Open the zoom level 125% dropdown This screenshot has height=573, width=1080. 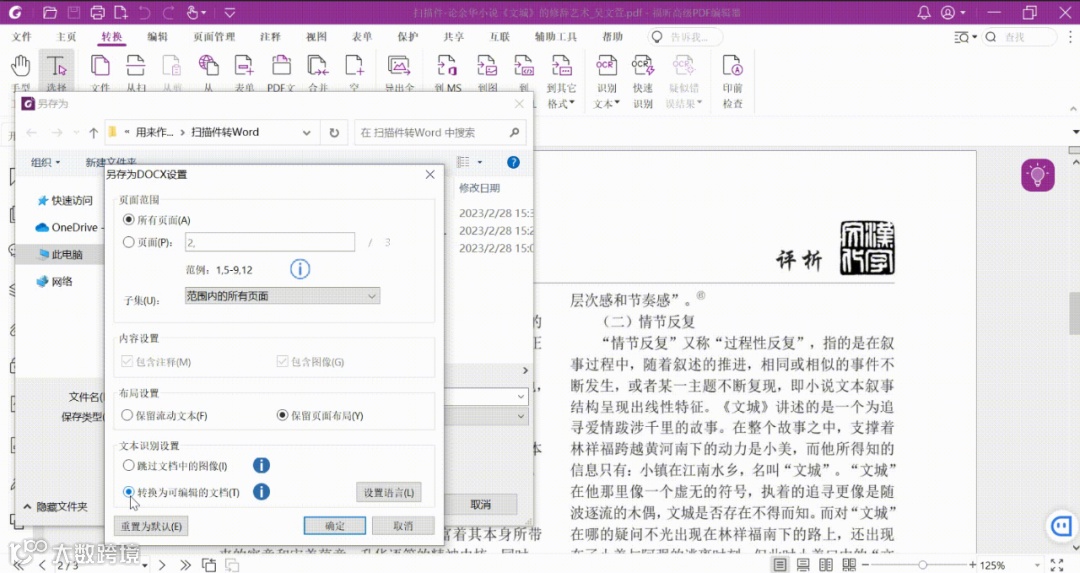(x=1037, y=565)
